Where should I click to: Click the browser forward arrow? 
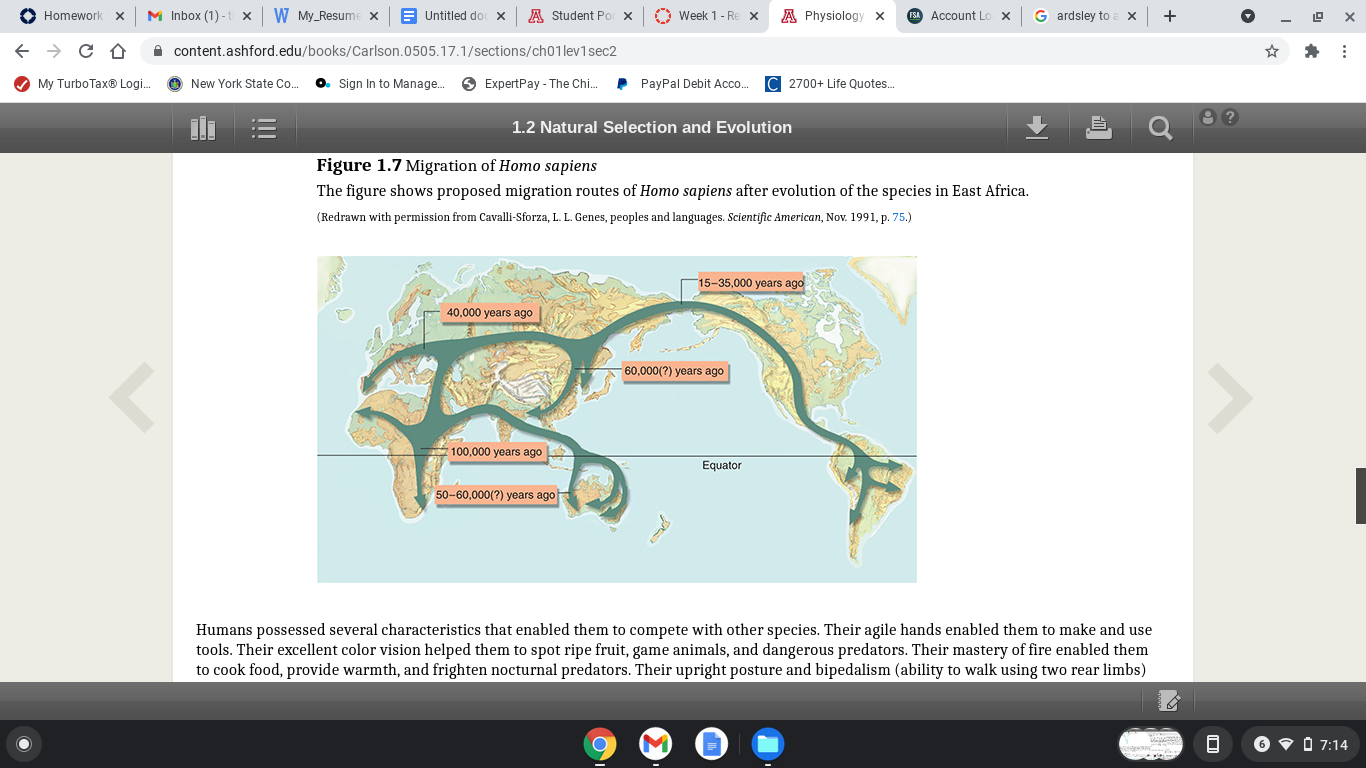coord(54,51)
